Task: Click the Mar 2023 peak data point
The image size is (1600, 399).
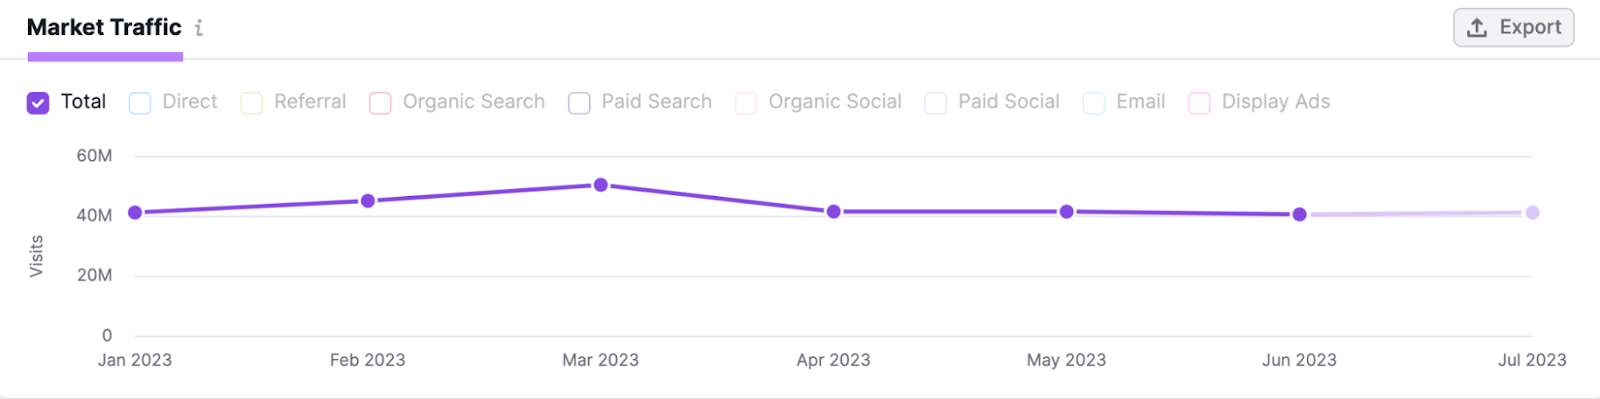Action: coord(601,185)
